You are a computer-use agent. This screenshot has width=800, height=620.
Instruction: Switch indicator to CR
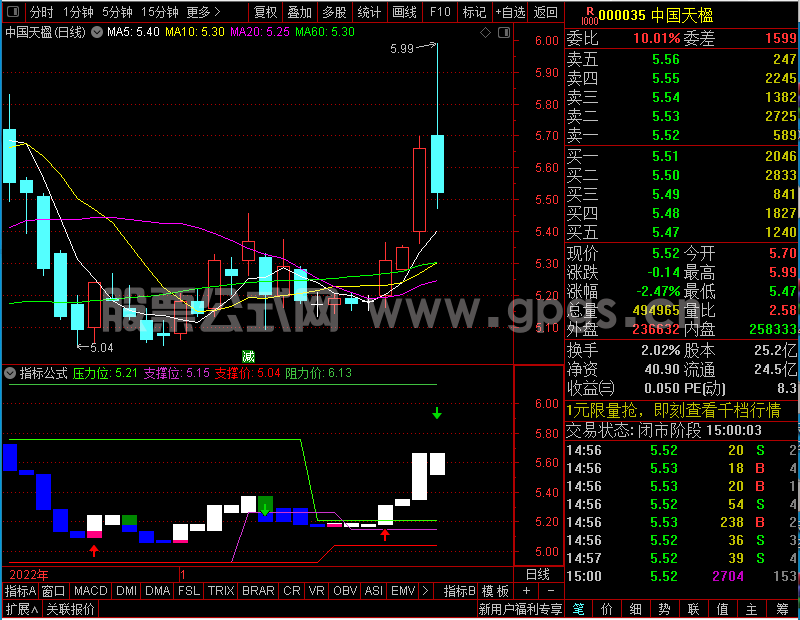point(292,591)
